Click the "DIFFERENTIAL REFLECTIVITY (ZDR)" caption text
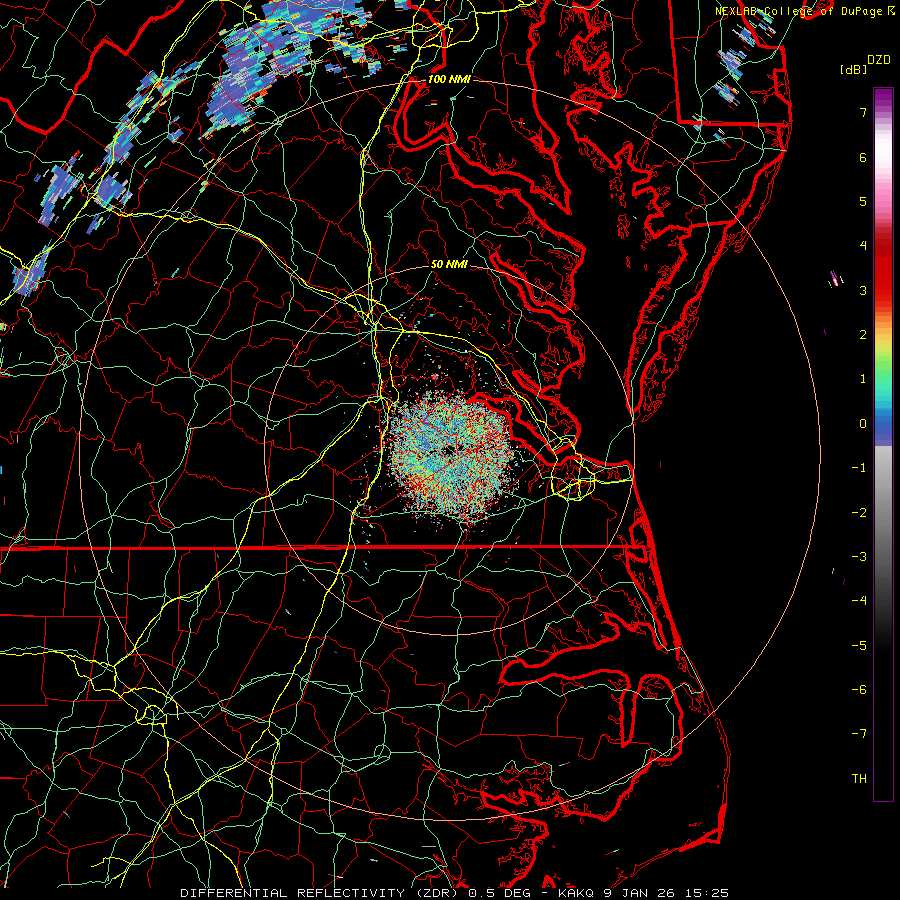 tap(321, 893)
